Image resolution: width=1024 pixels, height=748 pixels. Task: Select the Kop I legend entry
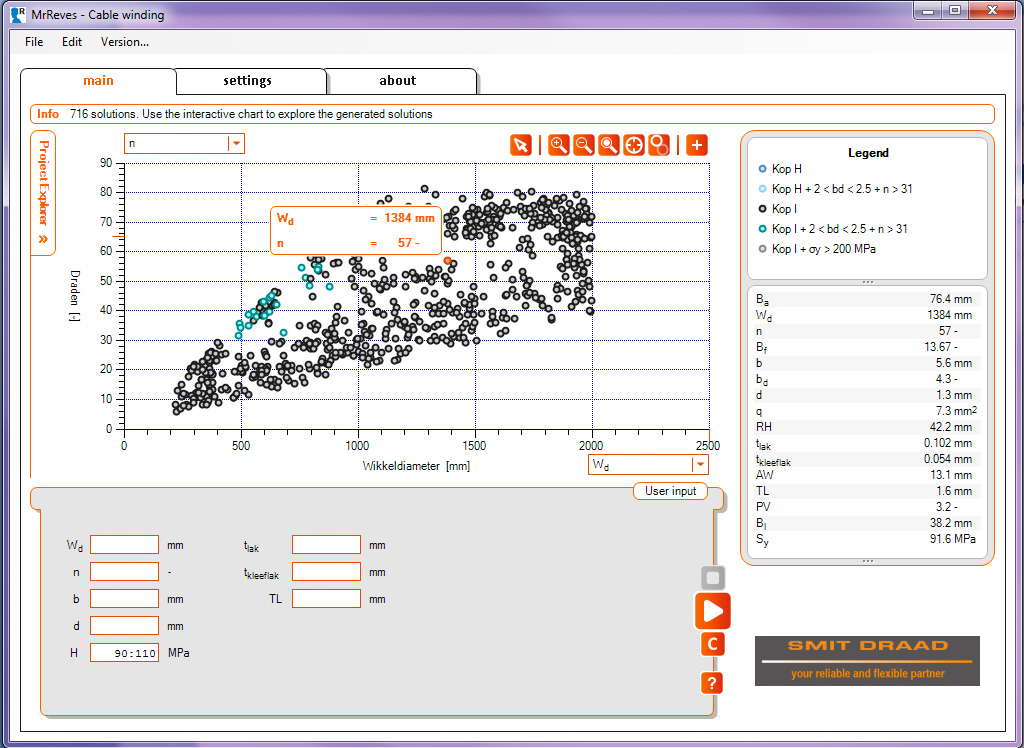(778, 209)
